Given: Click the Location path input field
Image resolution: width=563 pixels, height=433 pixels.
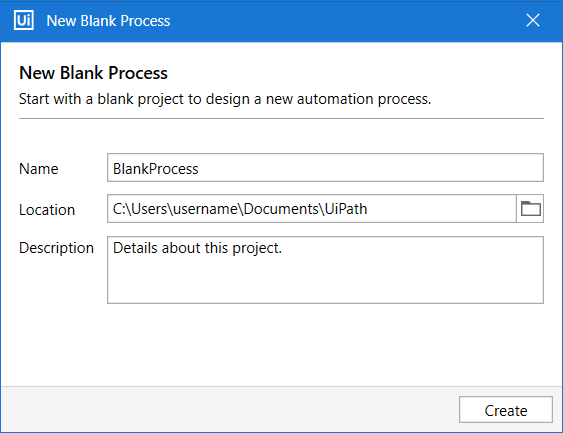Looking at the screenshot, I should pyautogui.click(x=312, y=209).
